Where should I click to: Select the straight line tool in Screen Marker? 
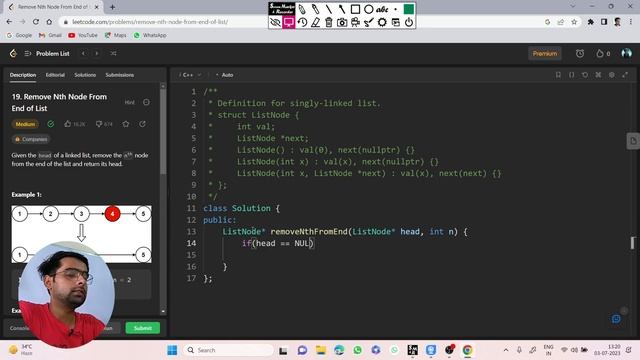coord(329,9)
